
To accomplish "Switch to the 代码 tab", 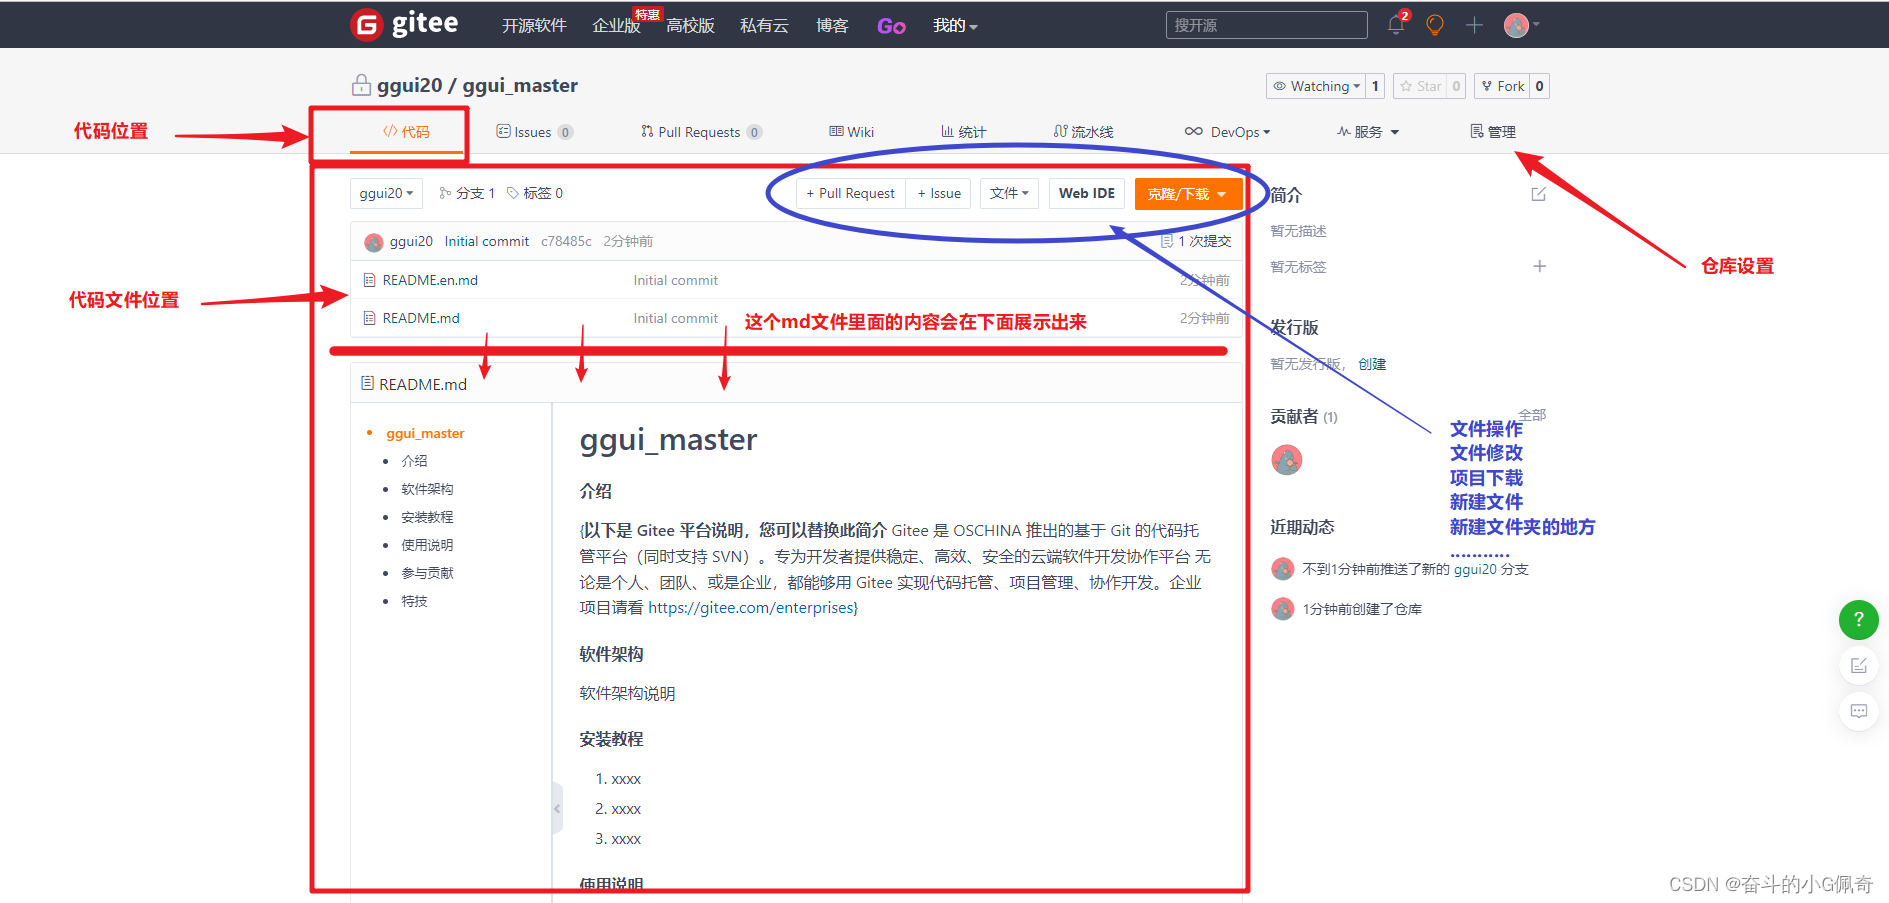I will click(406, 132).
